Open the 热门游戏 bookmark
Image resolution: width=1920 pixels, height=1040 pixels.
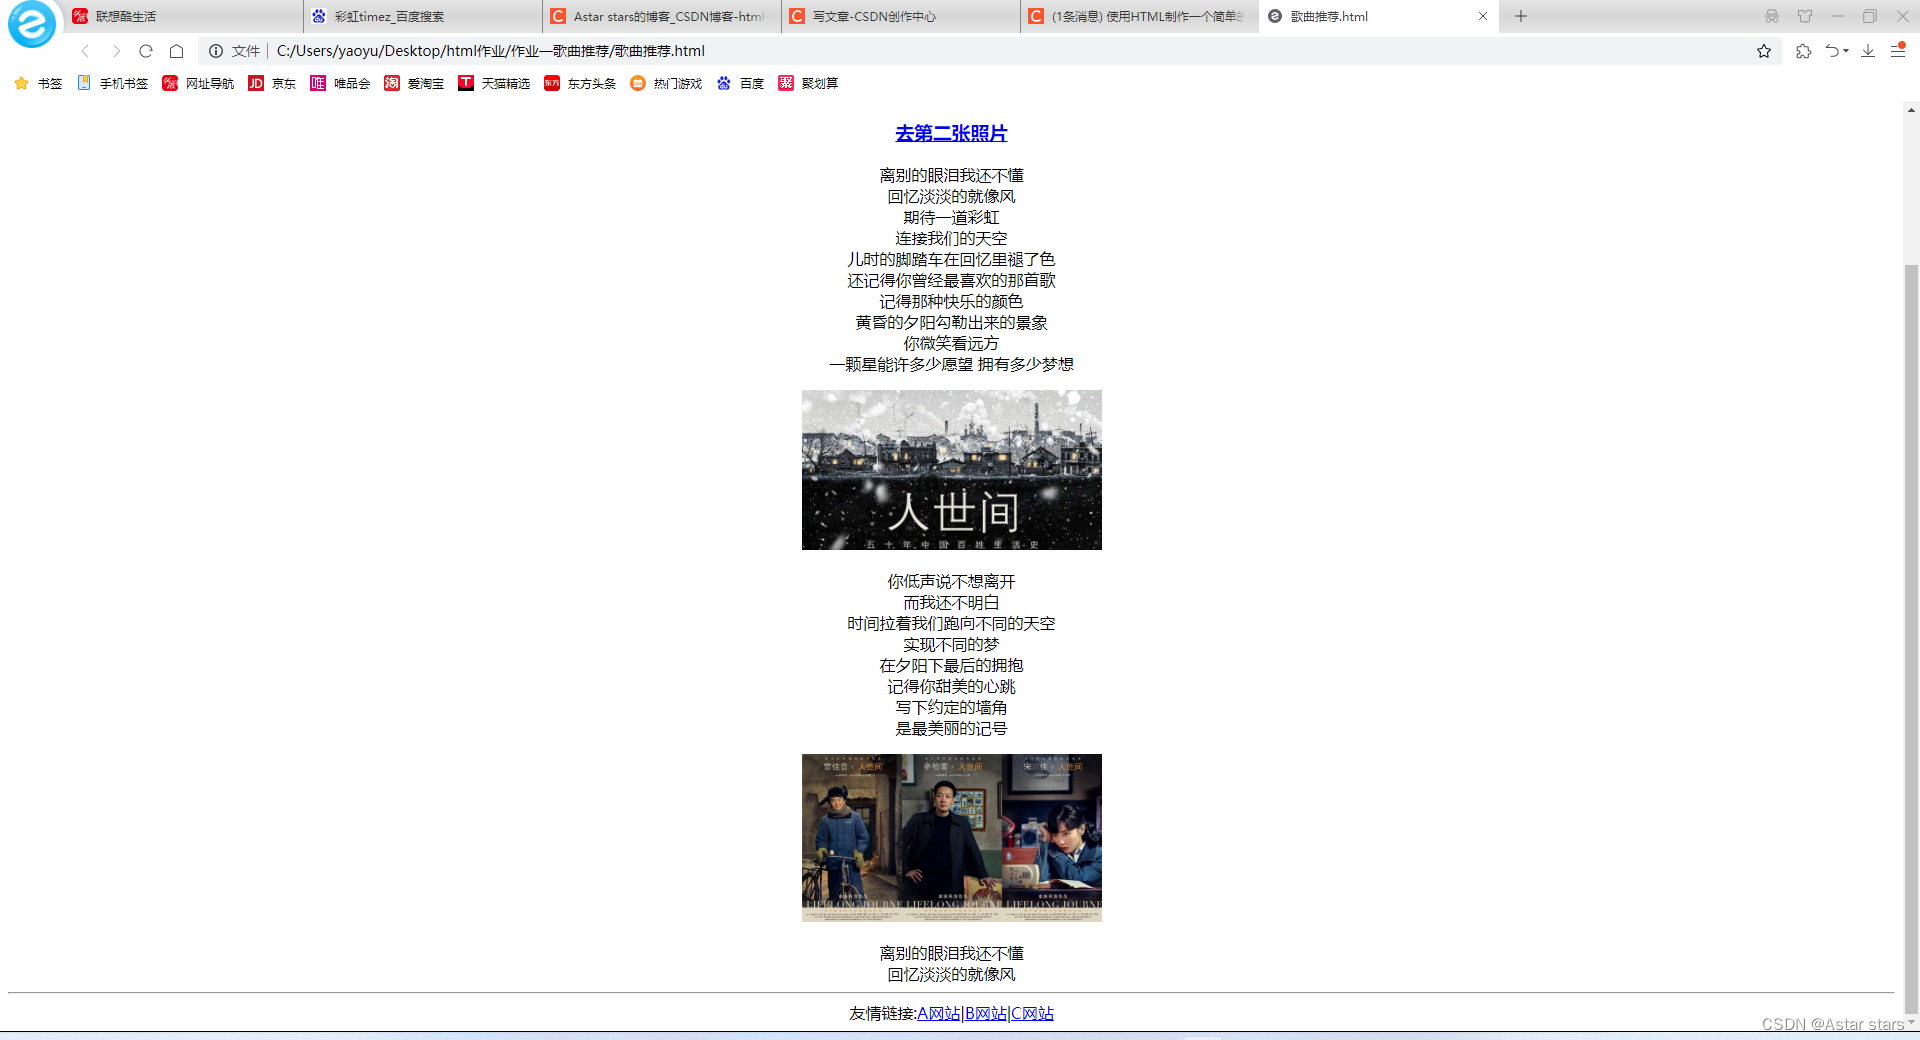click(x=666, y=84)
